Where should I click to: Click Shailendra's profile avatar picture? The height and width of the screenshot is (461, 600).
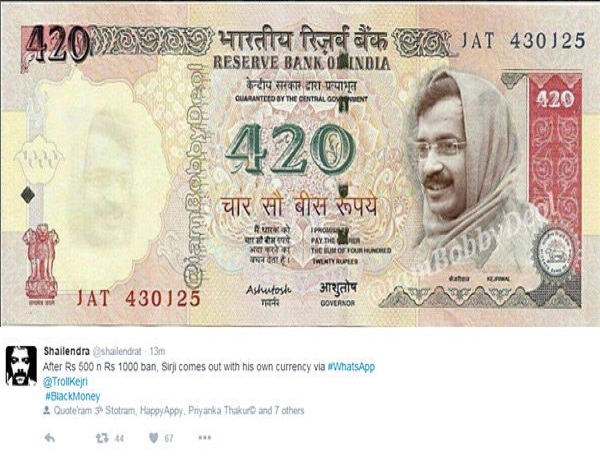(21, 366)
